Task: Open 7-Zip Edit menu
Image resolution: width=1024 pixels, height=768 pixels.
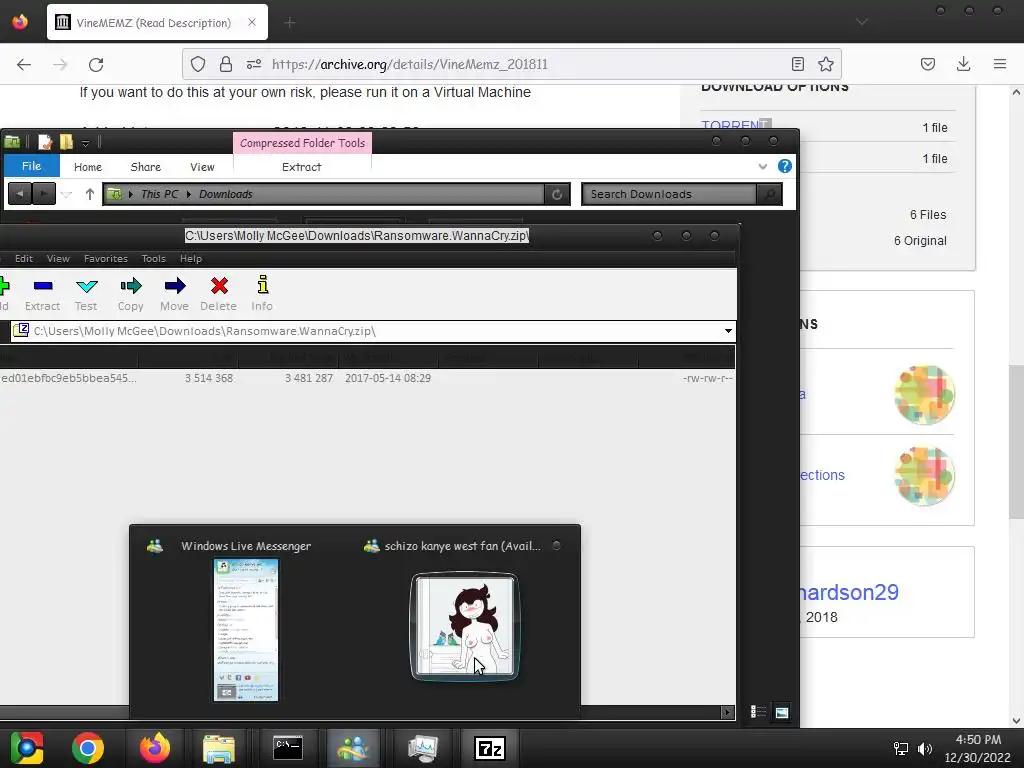Action: click(x=24, y=259)
